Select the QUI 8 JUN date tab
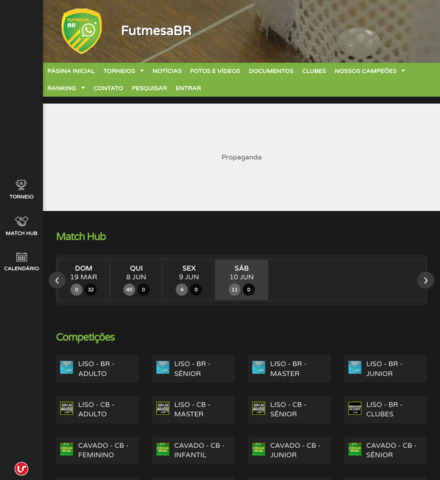 [x=136, y=280]
